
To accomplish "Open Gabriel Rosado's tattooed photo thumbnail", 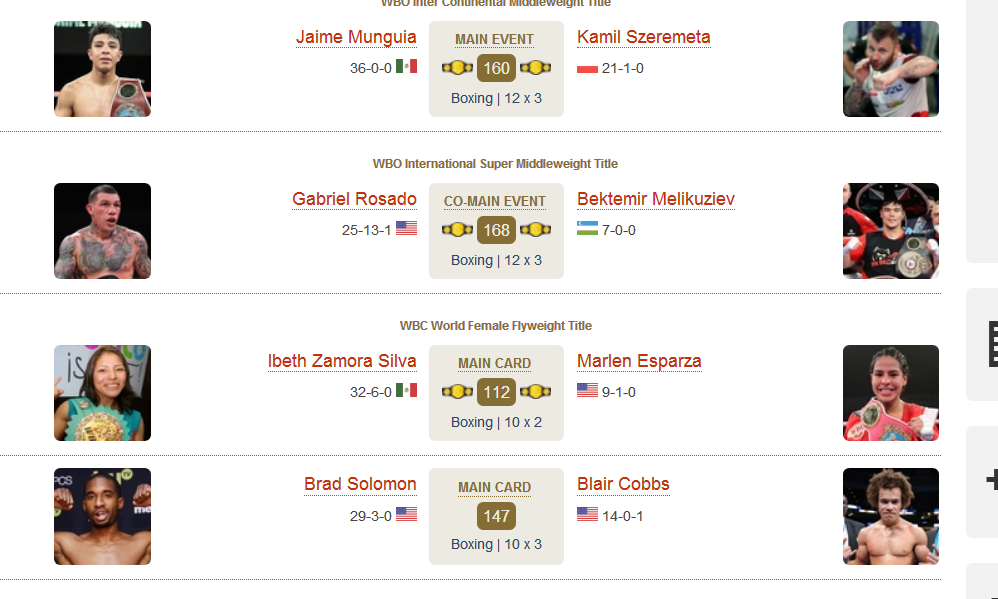I will click(x=102, y=231).
